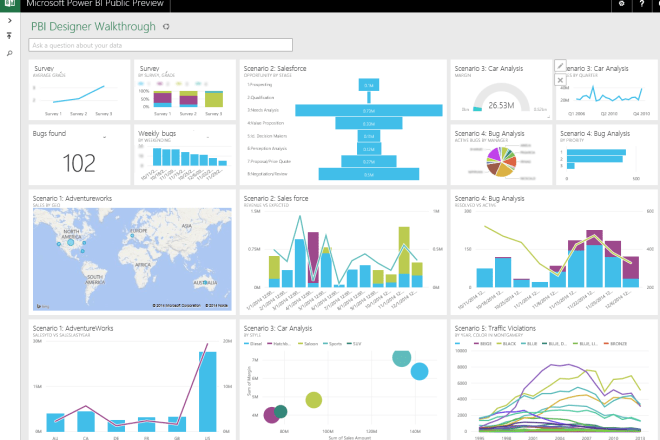Click the BEIGE legend entry in Traffic Violations
This screenshot has width=660, height=440.
pos(483,344)
